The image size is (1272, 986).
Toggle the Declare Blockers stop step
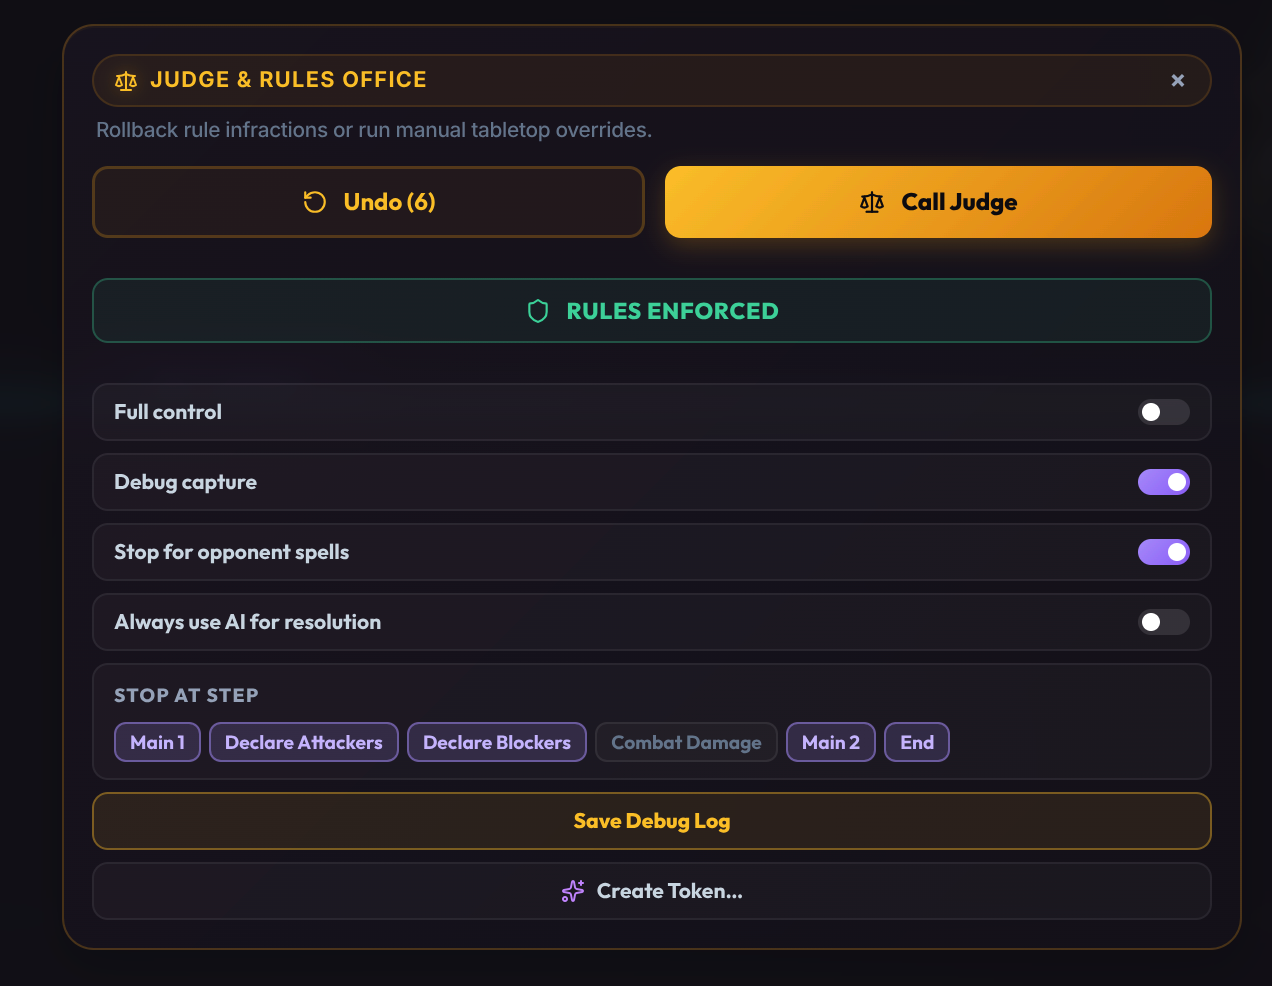497,742
